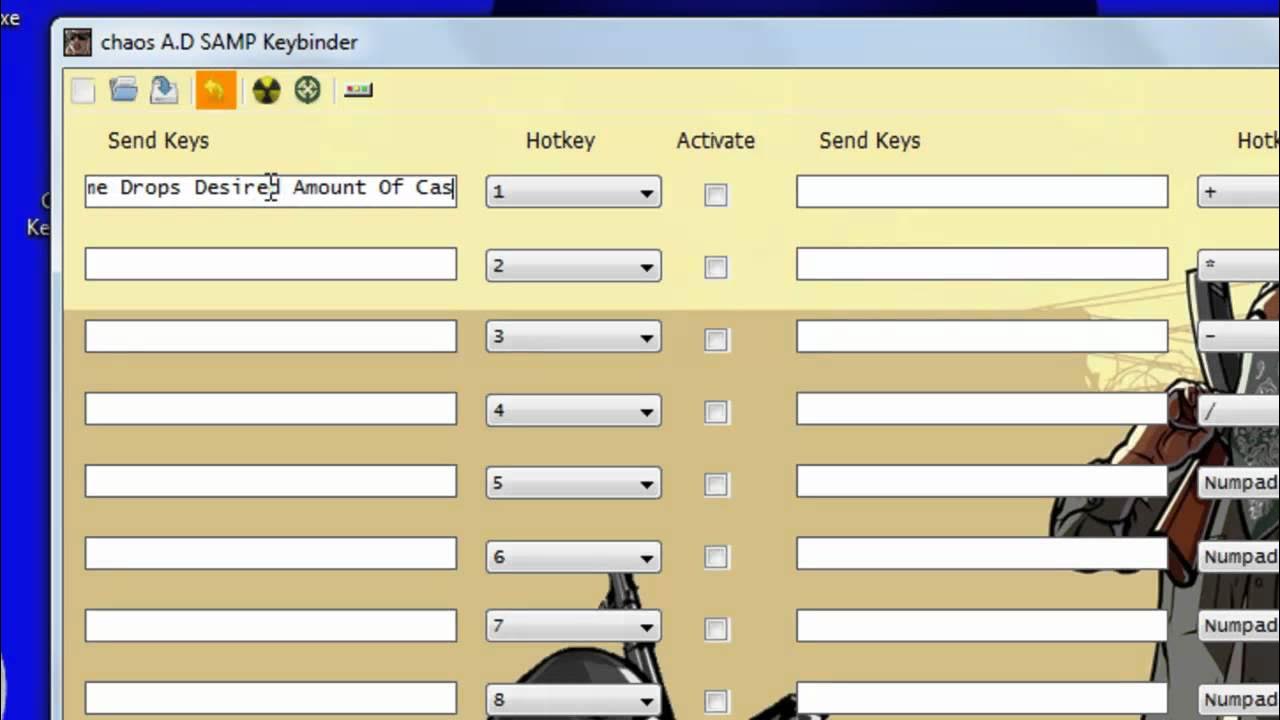
Task: Open a keybind file with folder icon
Action: coord(124,91)
